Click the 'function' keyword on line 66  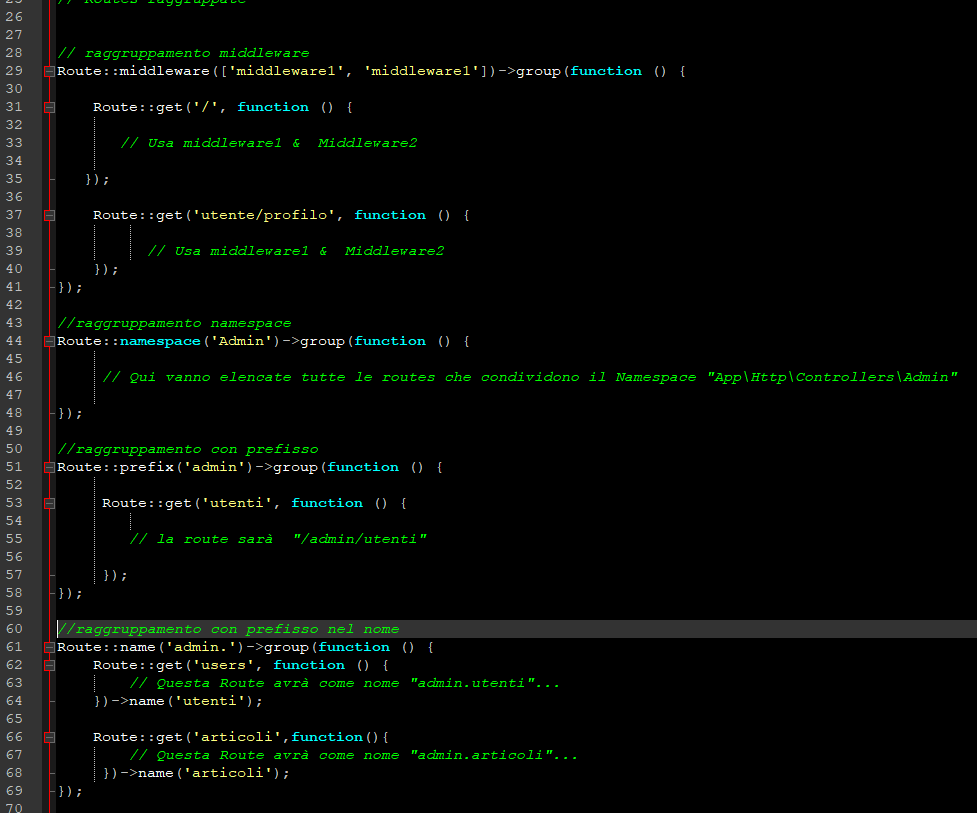(326, 737)
